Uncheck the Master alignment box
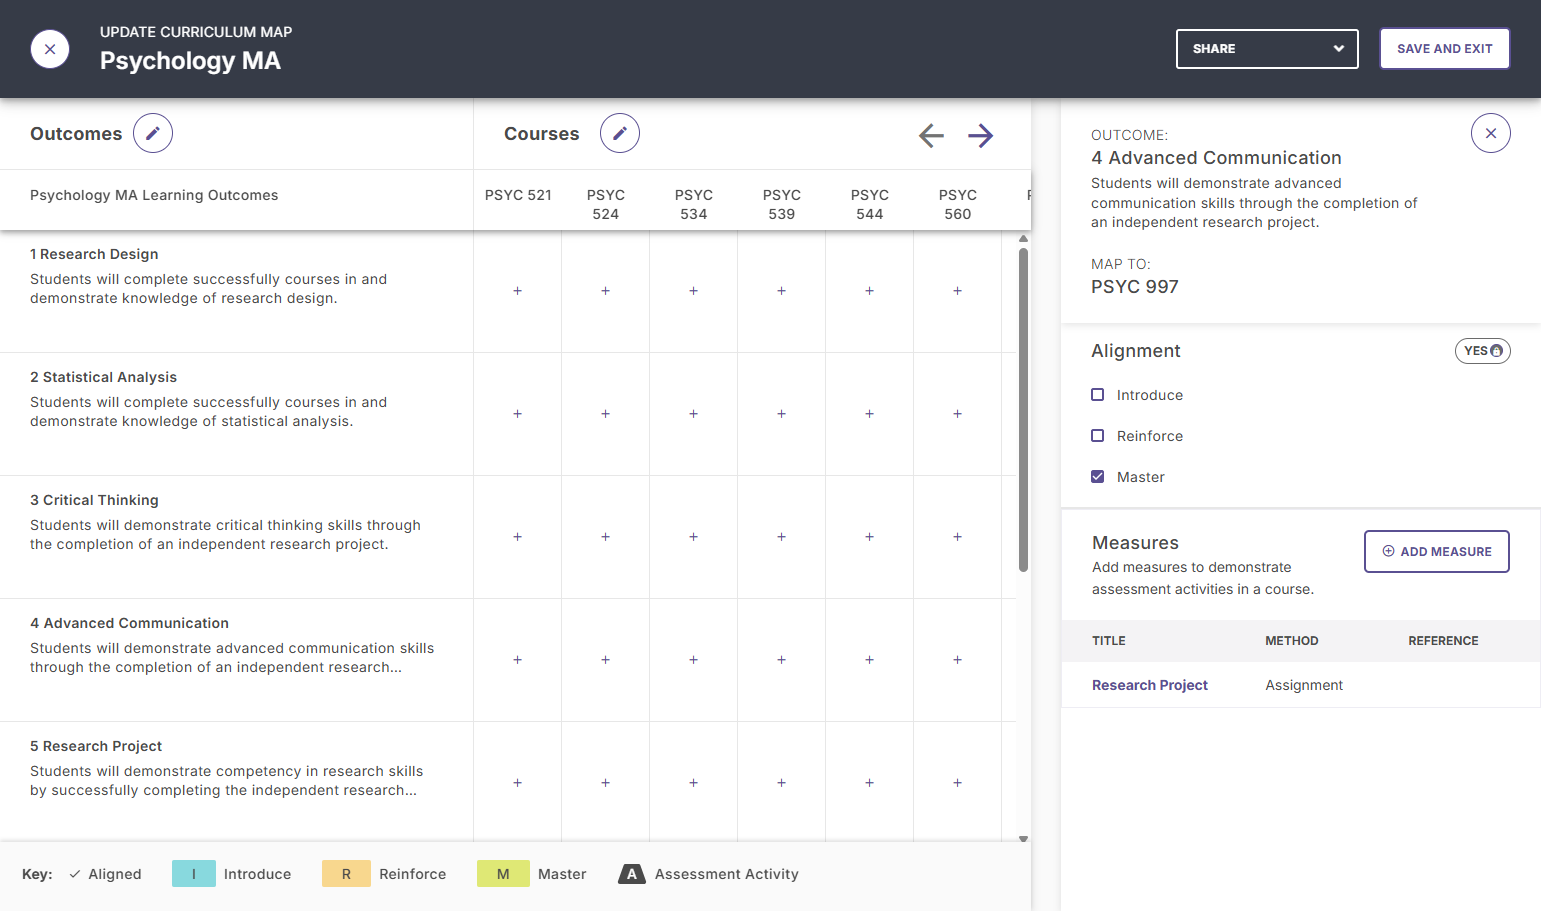Image resolution: width=1541 pixels, height=911 pixels. (1097, 477)
